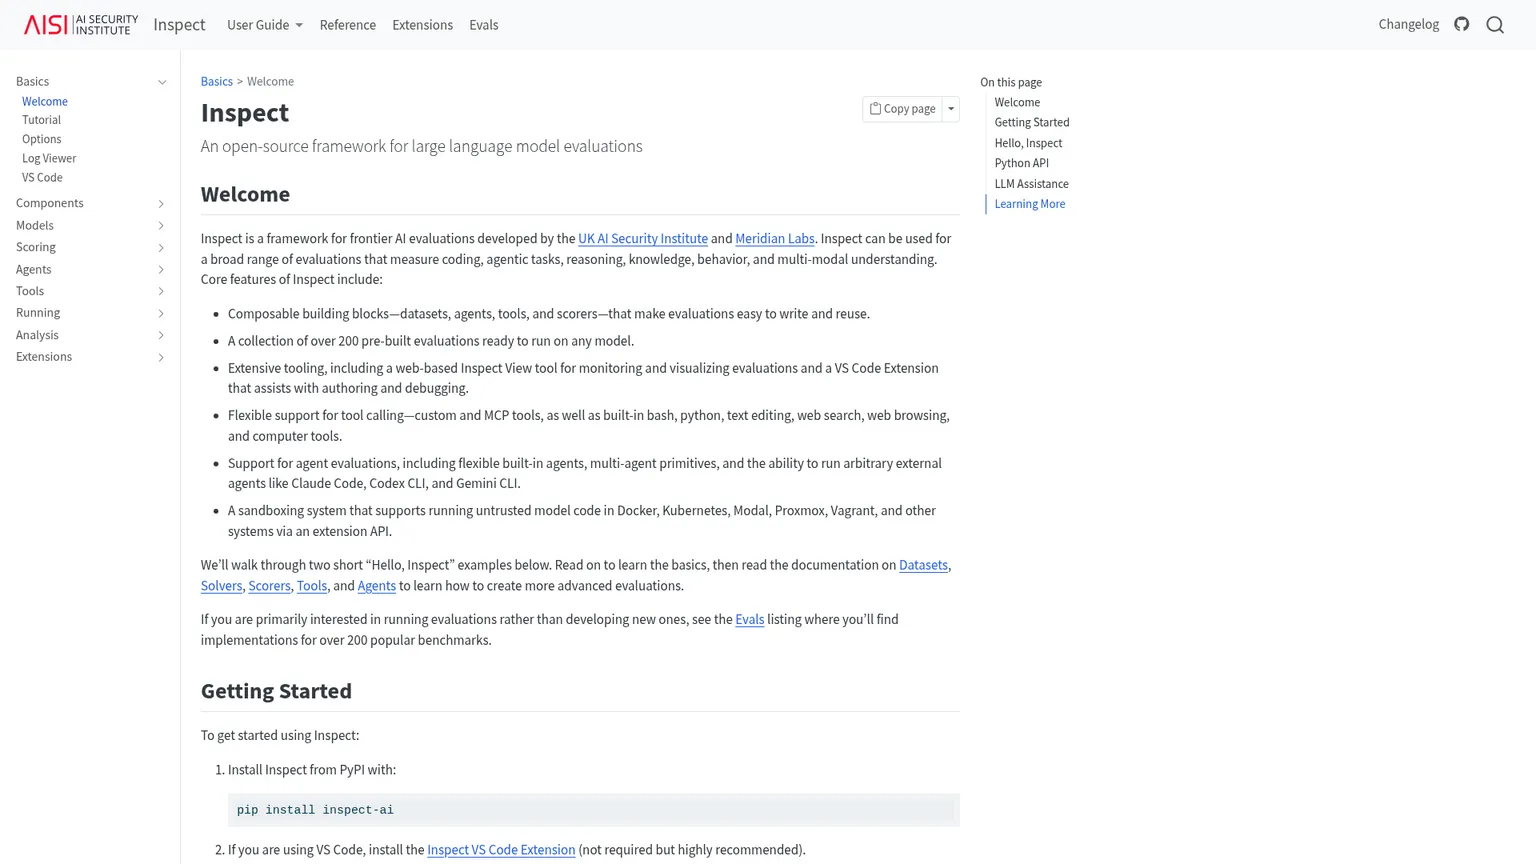Expand the Extensions sidebar section
The height and width of the screenshot is (864, 1536).
[161, 357]
